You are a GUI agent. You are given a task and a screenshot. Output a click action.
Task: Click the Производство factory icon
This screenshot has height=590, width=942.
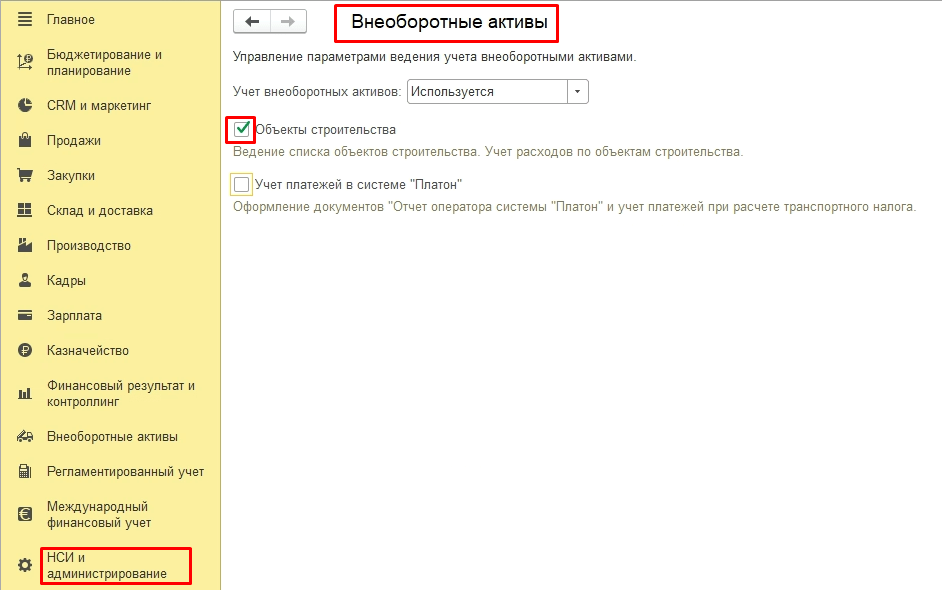[x=25, y=245]
